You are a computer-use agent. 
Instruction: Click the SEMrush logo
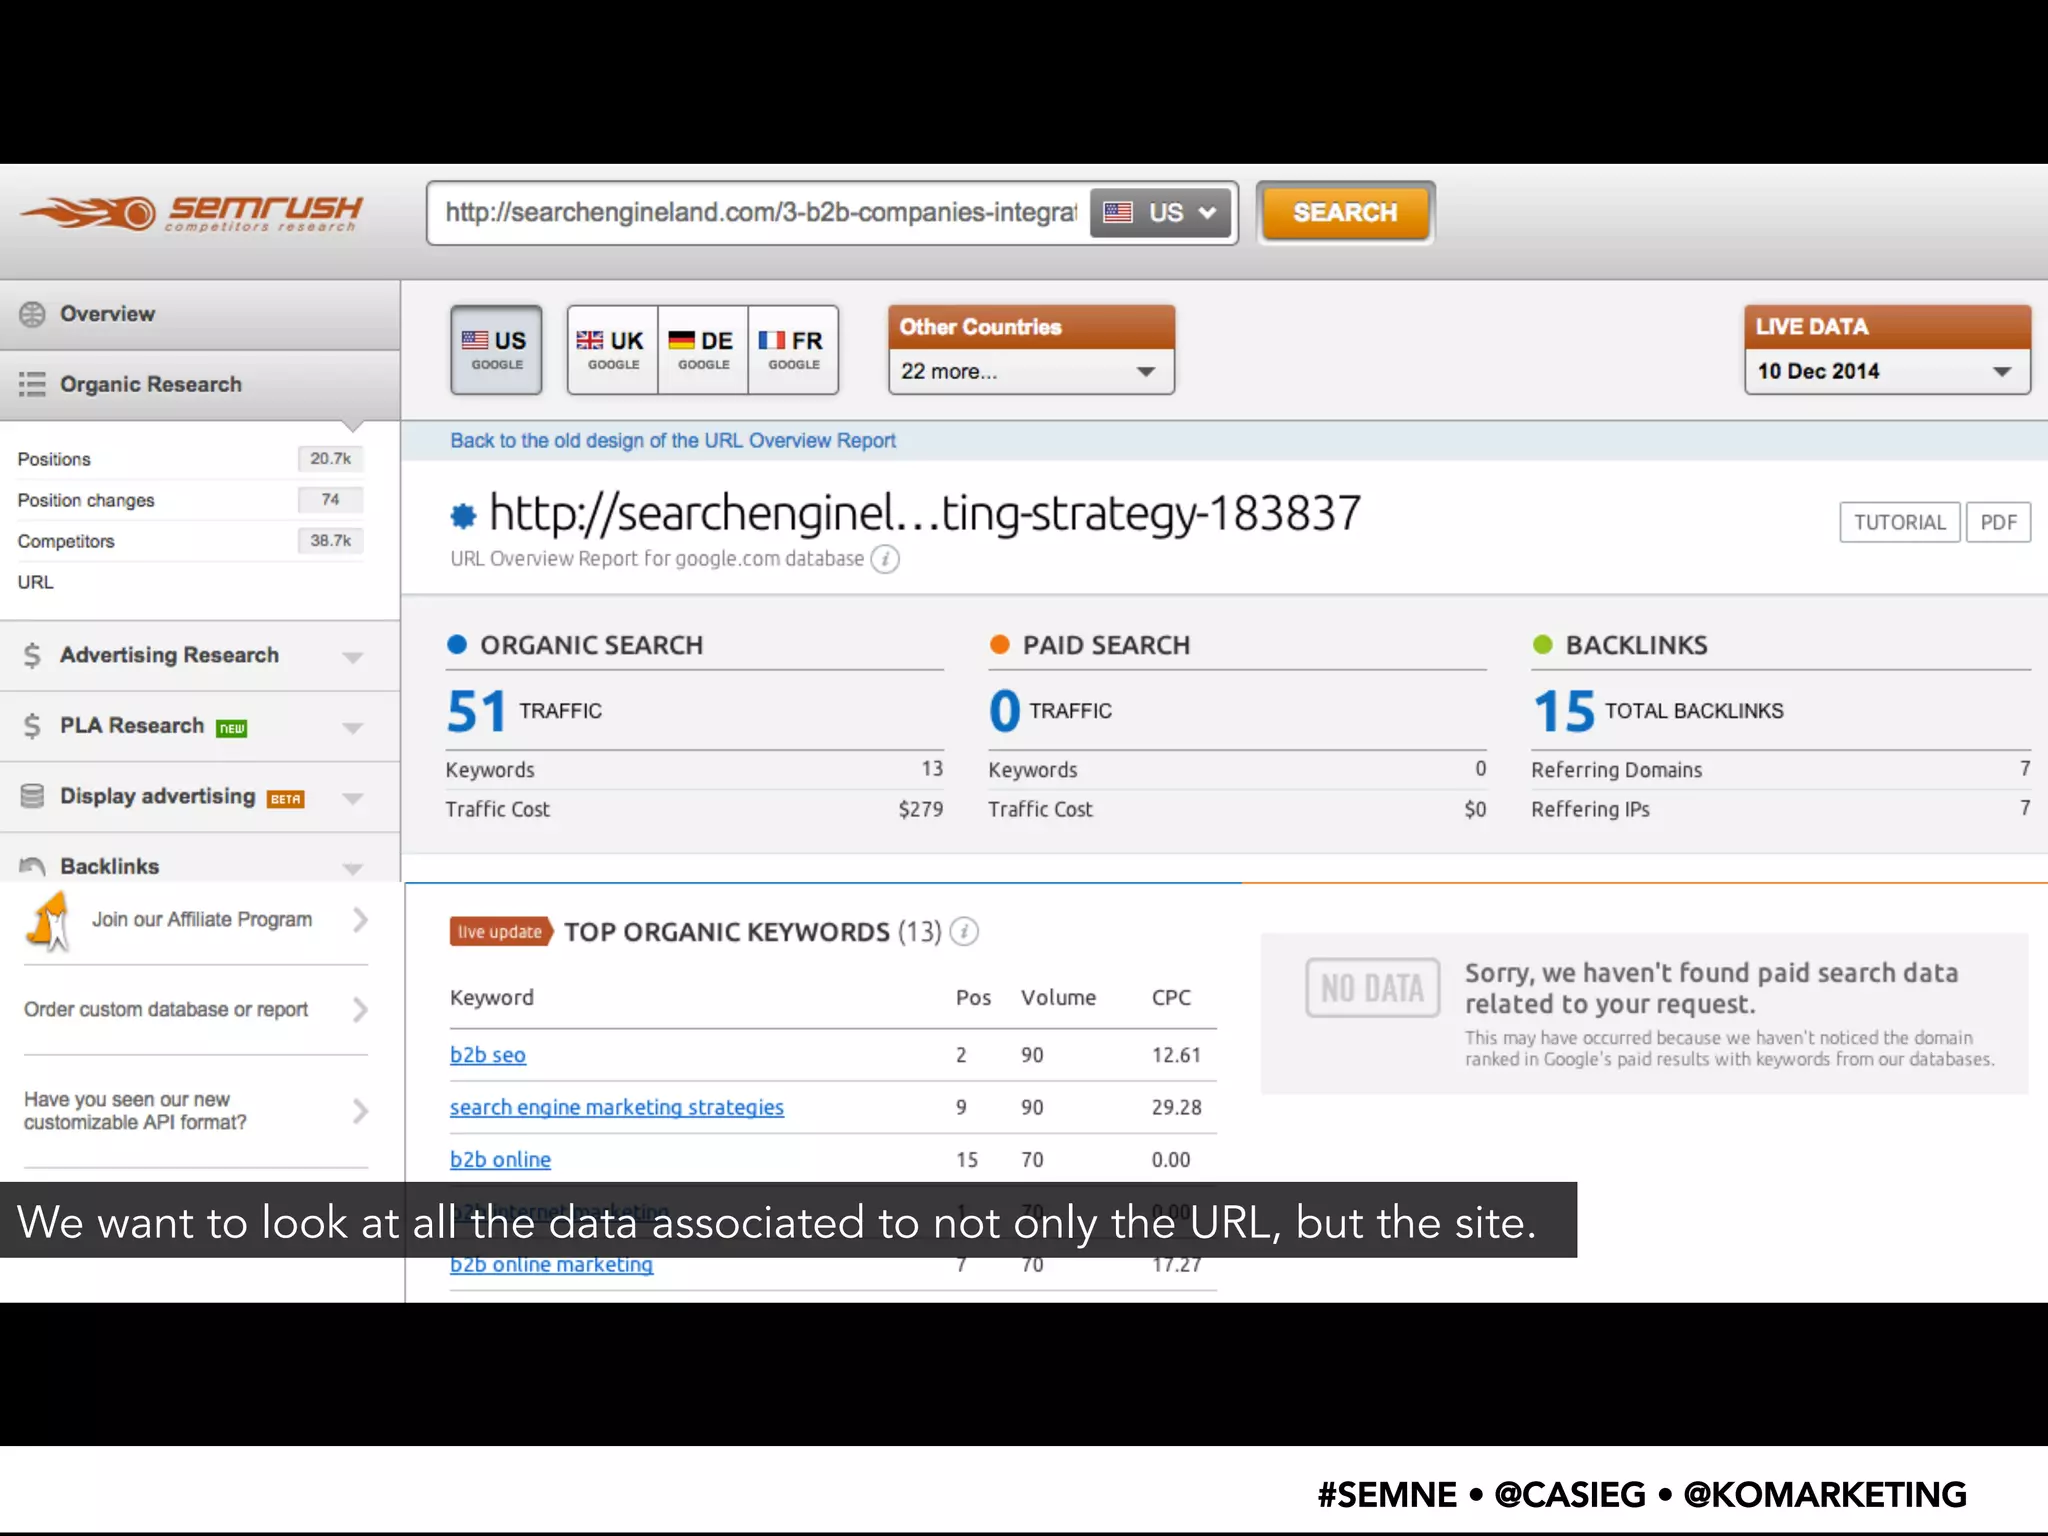(x=190, y=213)
